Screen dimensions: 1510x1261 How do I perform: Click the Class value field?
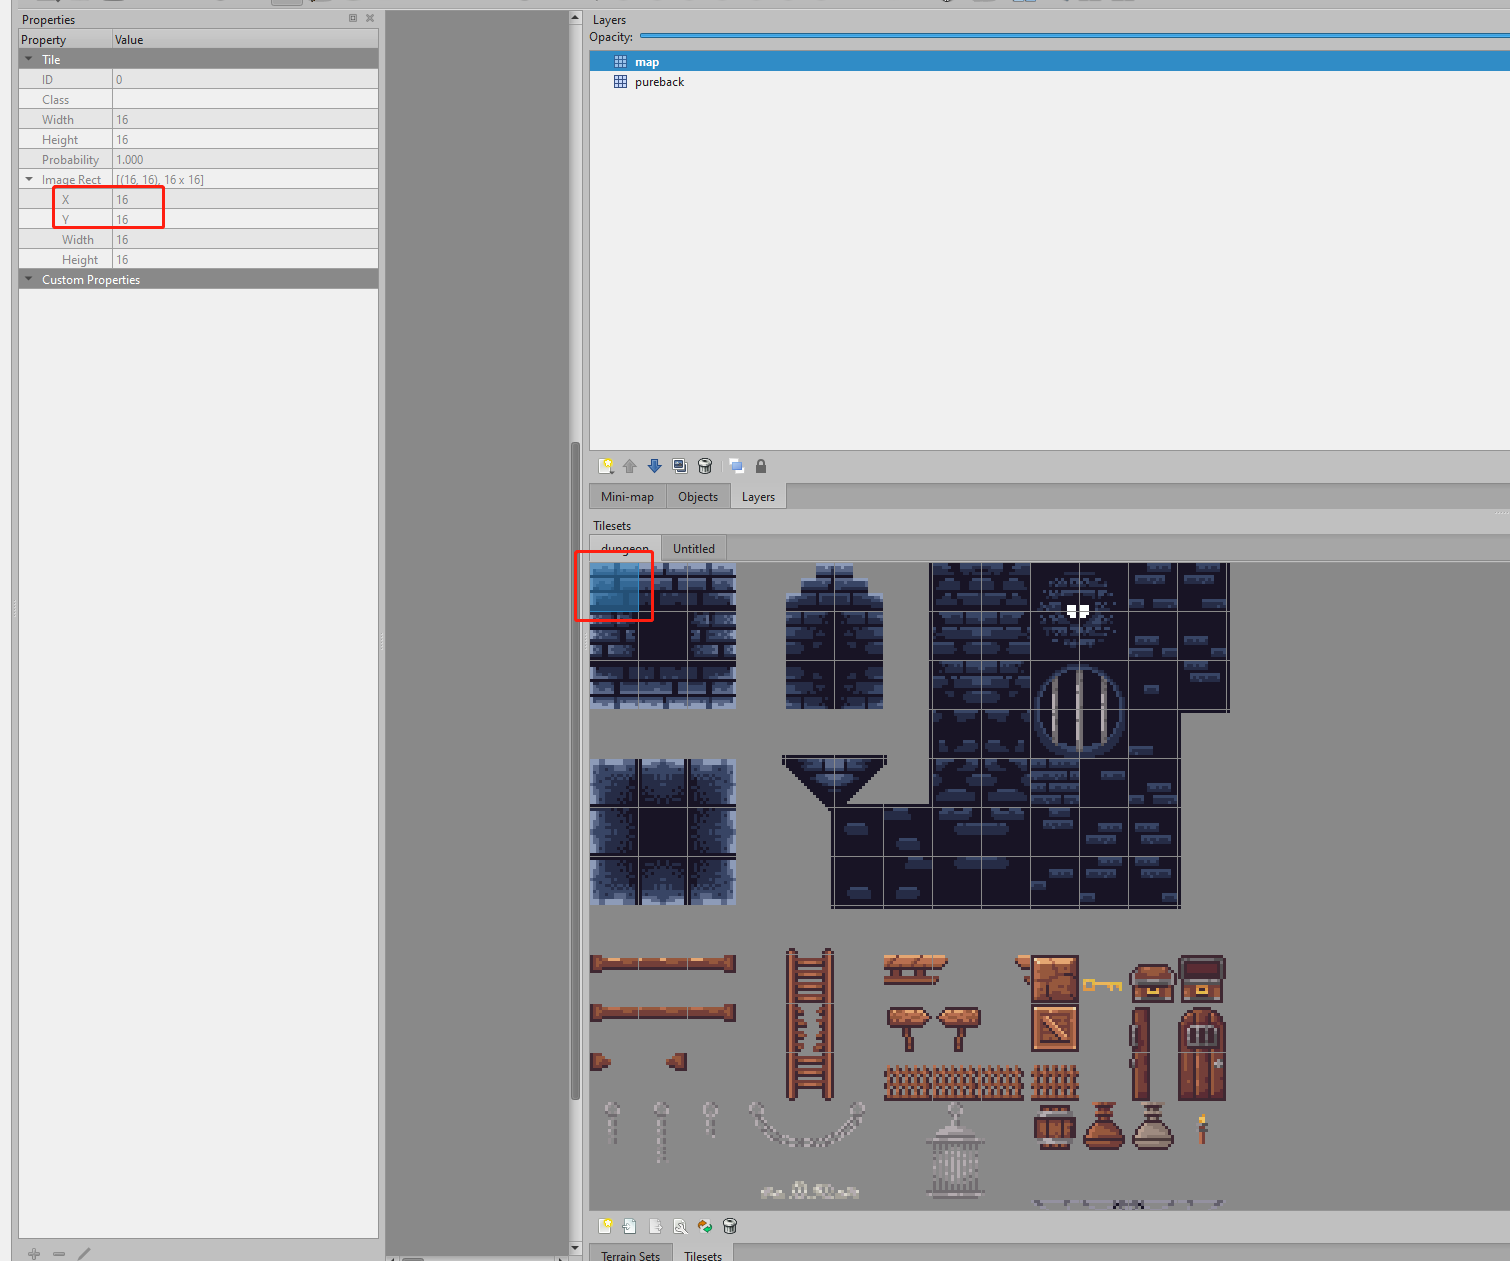tap(245, 99)
